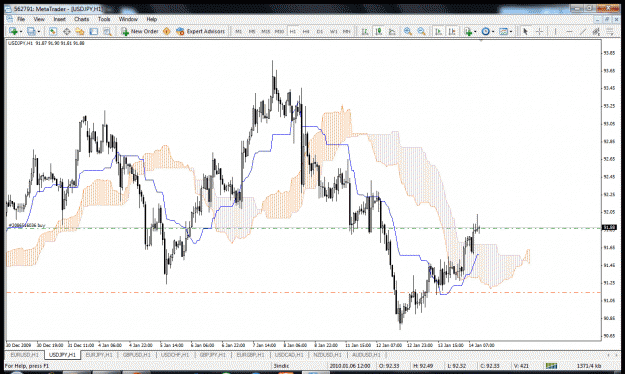Select the M30 timeframe
The image size is (625, 374).
point(279,31)
